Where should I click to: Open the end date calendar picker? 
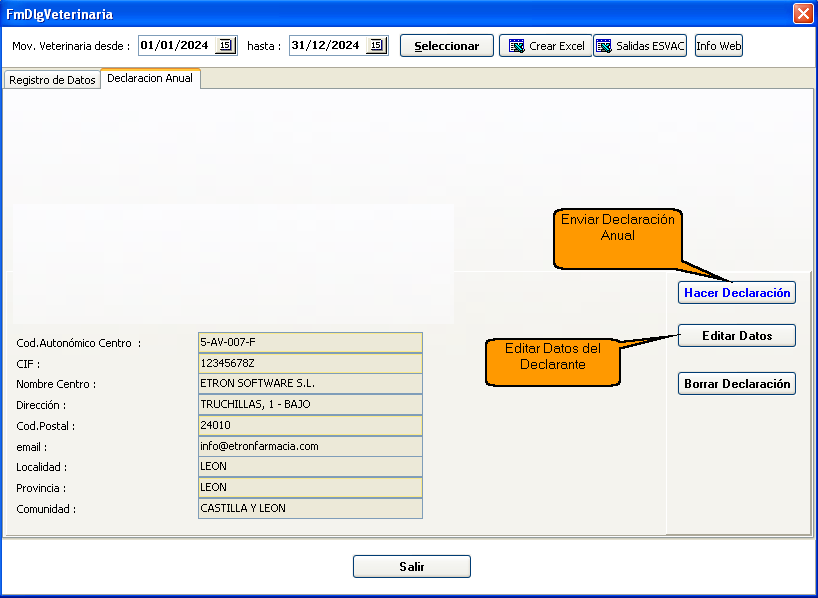coord(376,45)
